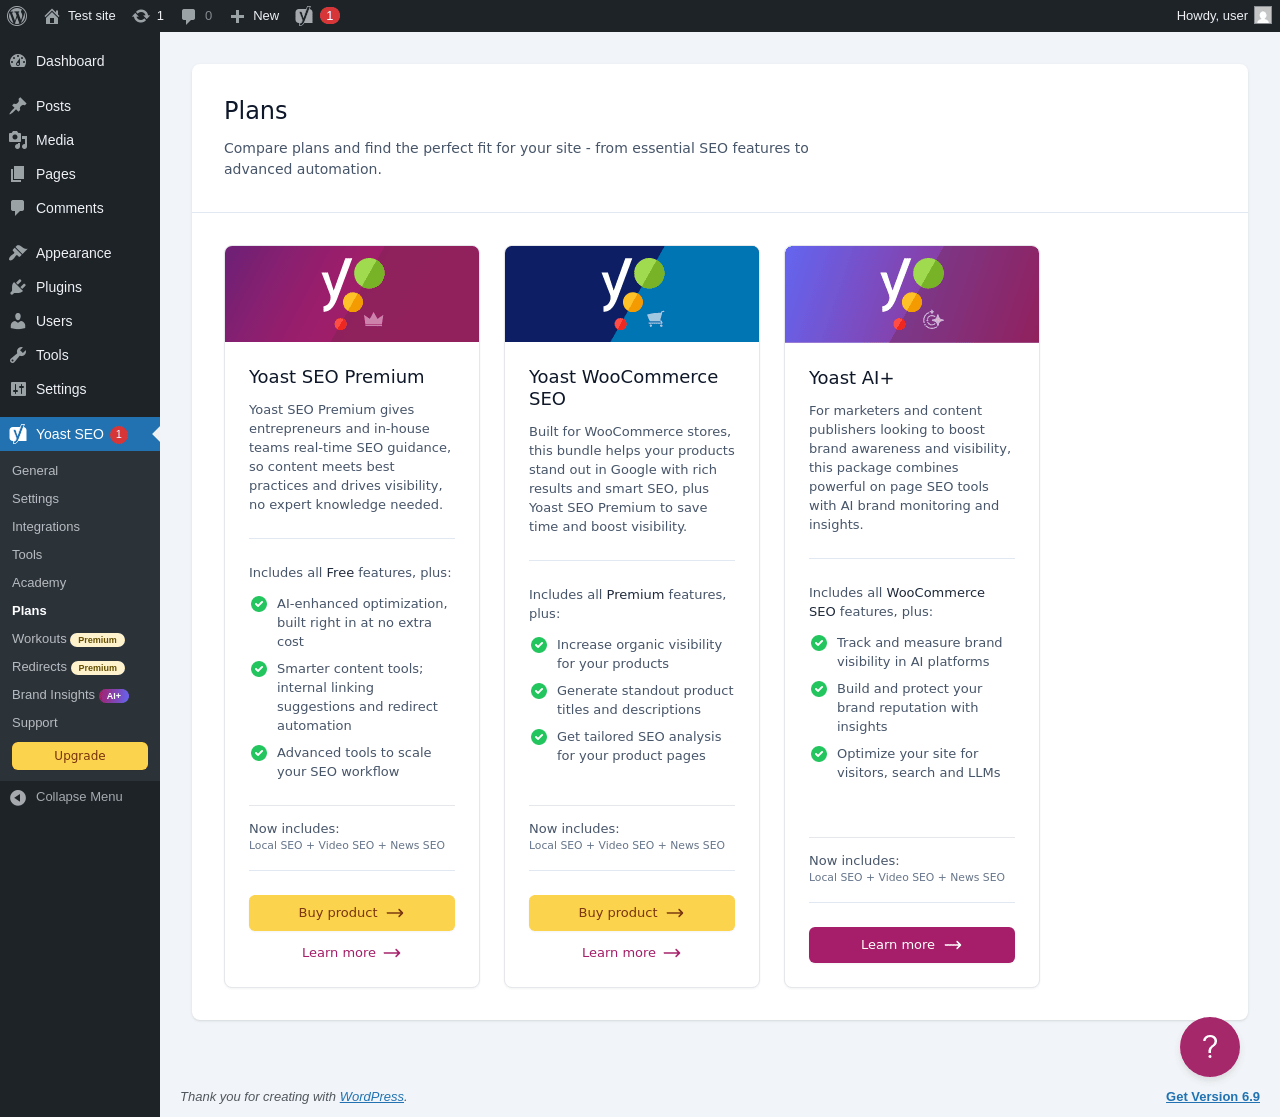
Task: Click the New content plus icon
Action: pyautogui.click(x=237, y=16)
